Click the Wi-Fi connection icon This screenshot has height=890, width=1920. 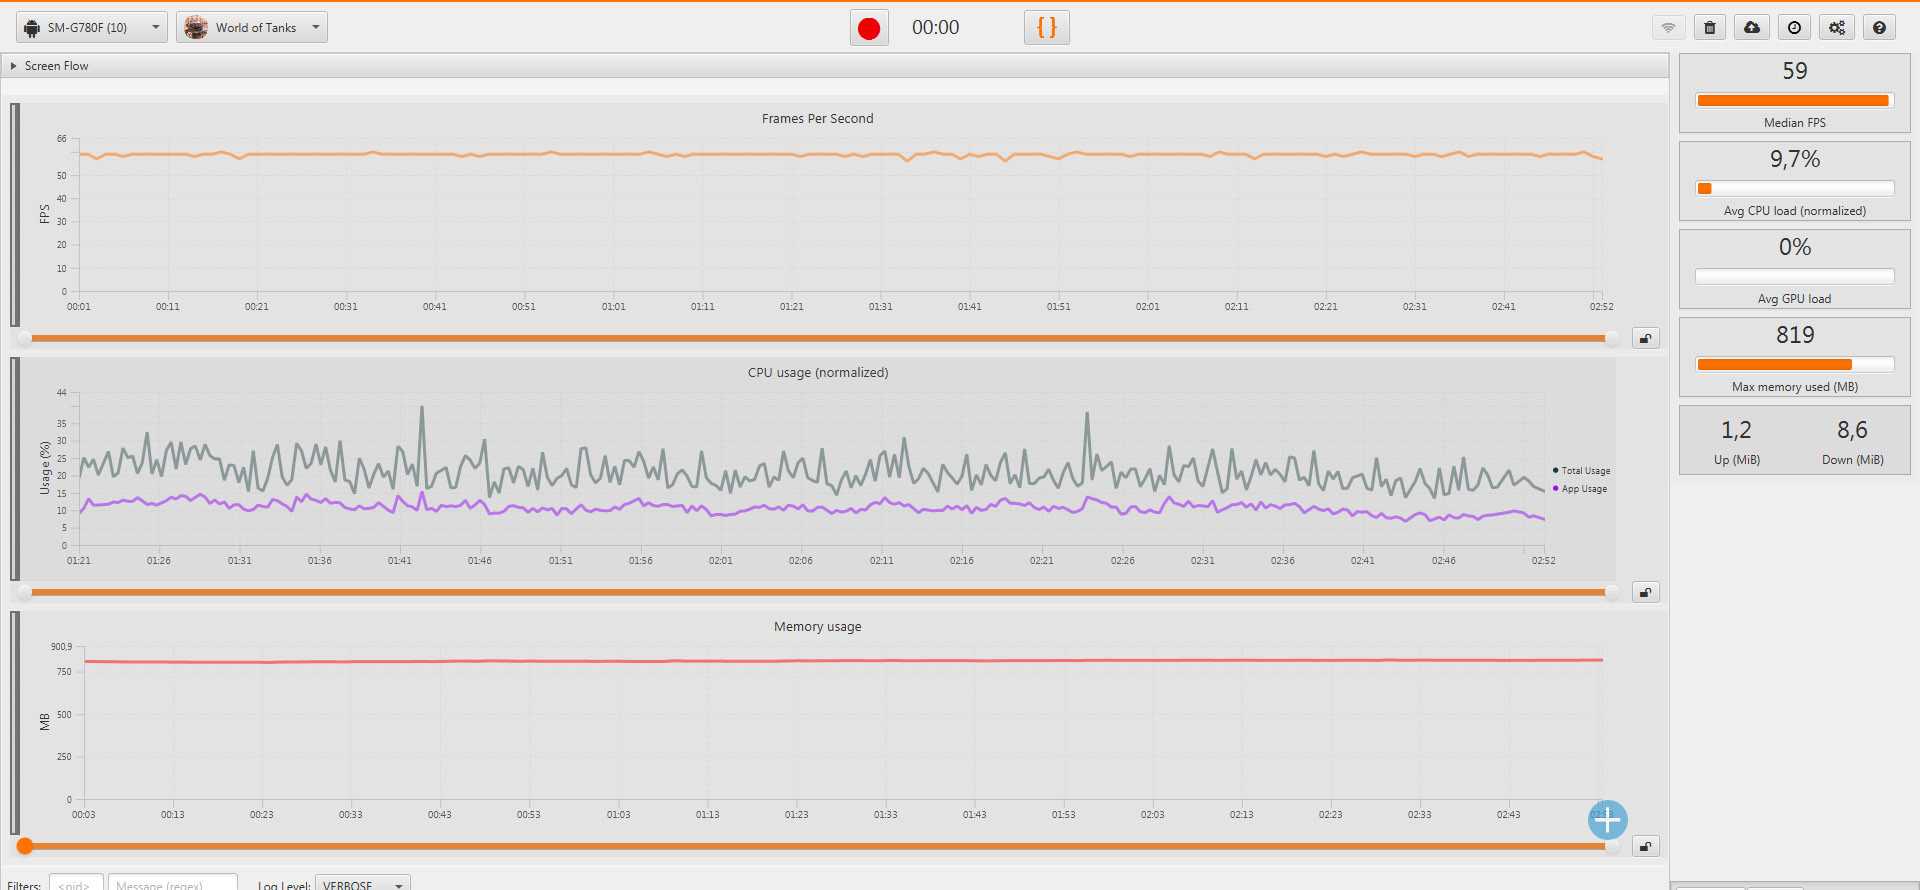[x=1667, y=28]
